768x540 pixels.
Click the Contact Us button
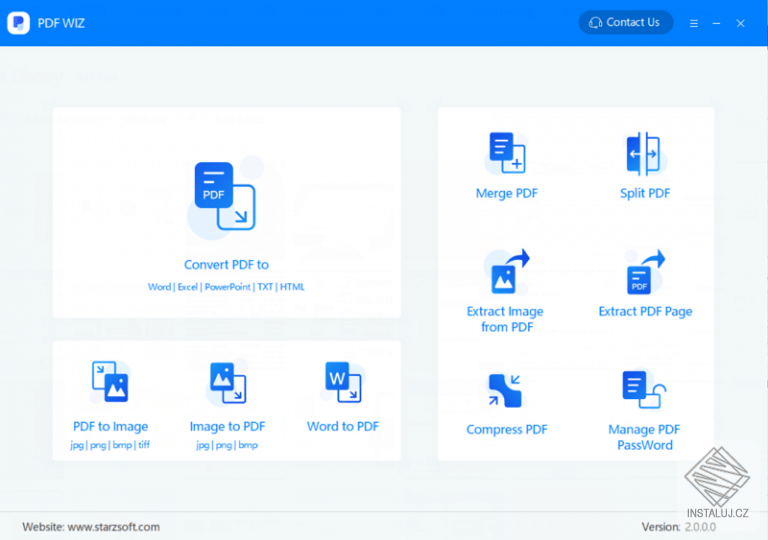(625, 23)
